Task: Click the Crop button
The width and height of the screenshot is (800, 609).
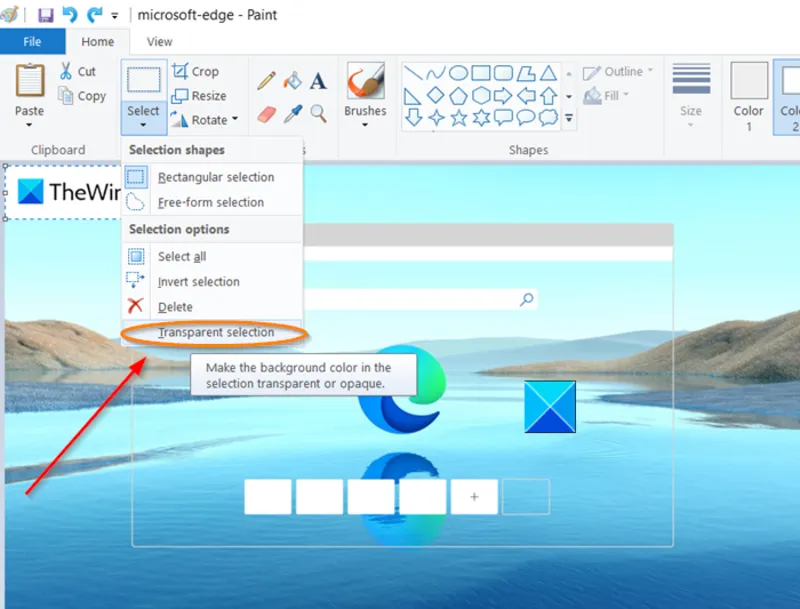Action: [x=195, y=71]
